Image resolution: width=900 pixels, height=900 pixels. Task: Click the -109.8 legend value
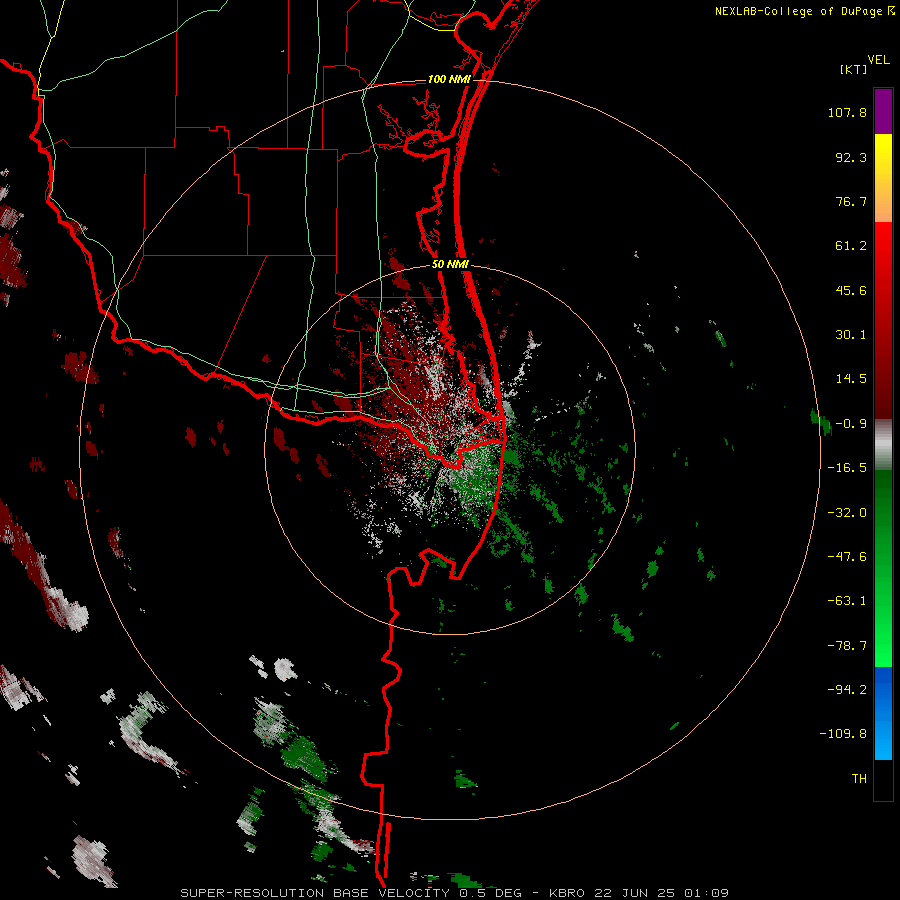click(844, 734)
